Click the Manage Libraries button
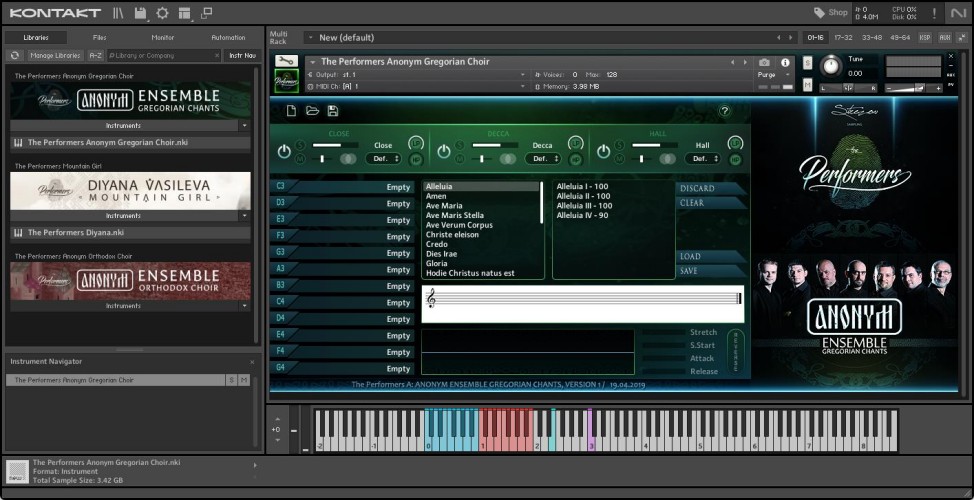Viewport: 974px width, 500px height. (x=54, y=55)
